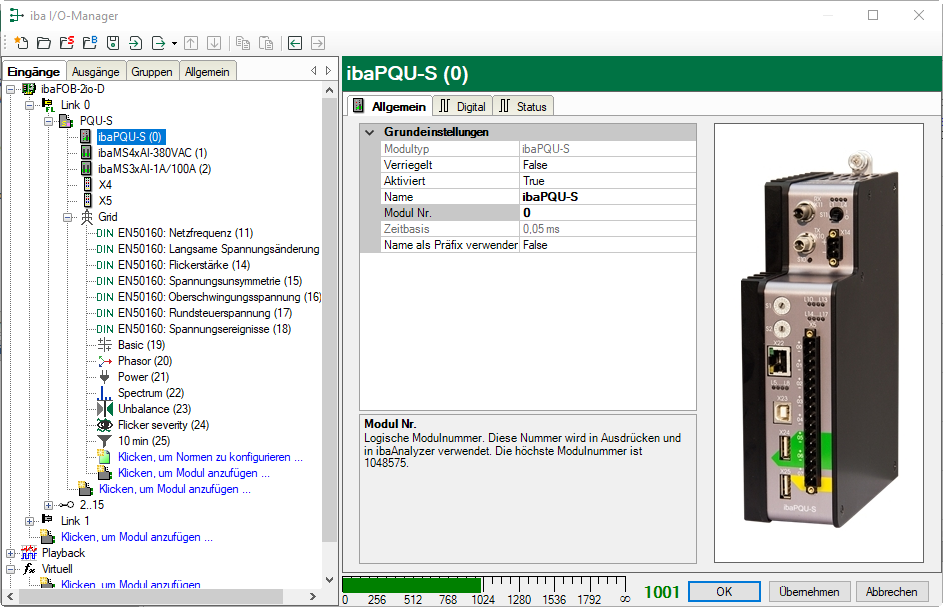Toggle the Verriegelt False value
Viewport: 943px width, 607px height.
(606, 165)
